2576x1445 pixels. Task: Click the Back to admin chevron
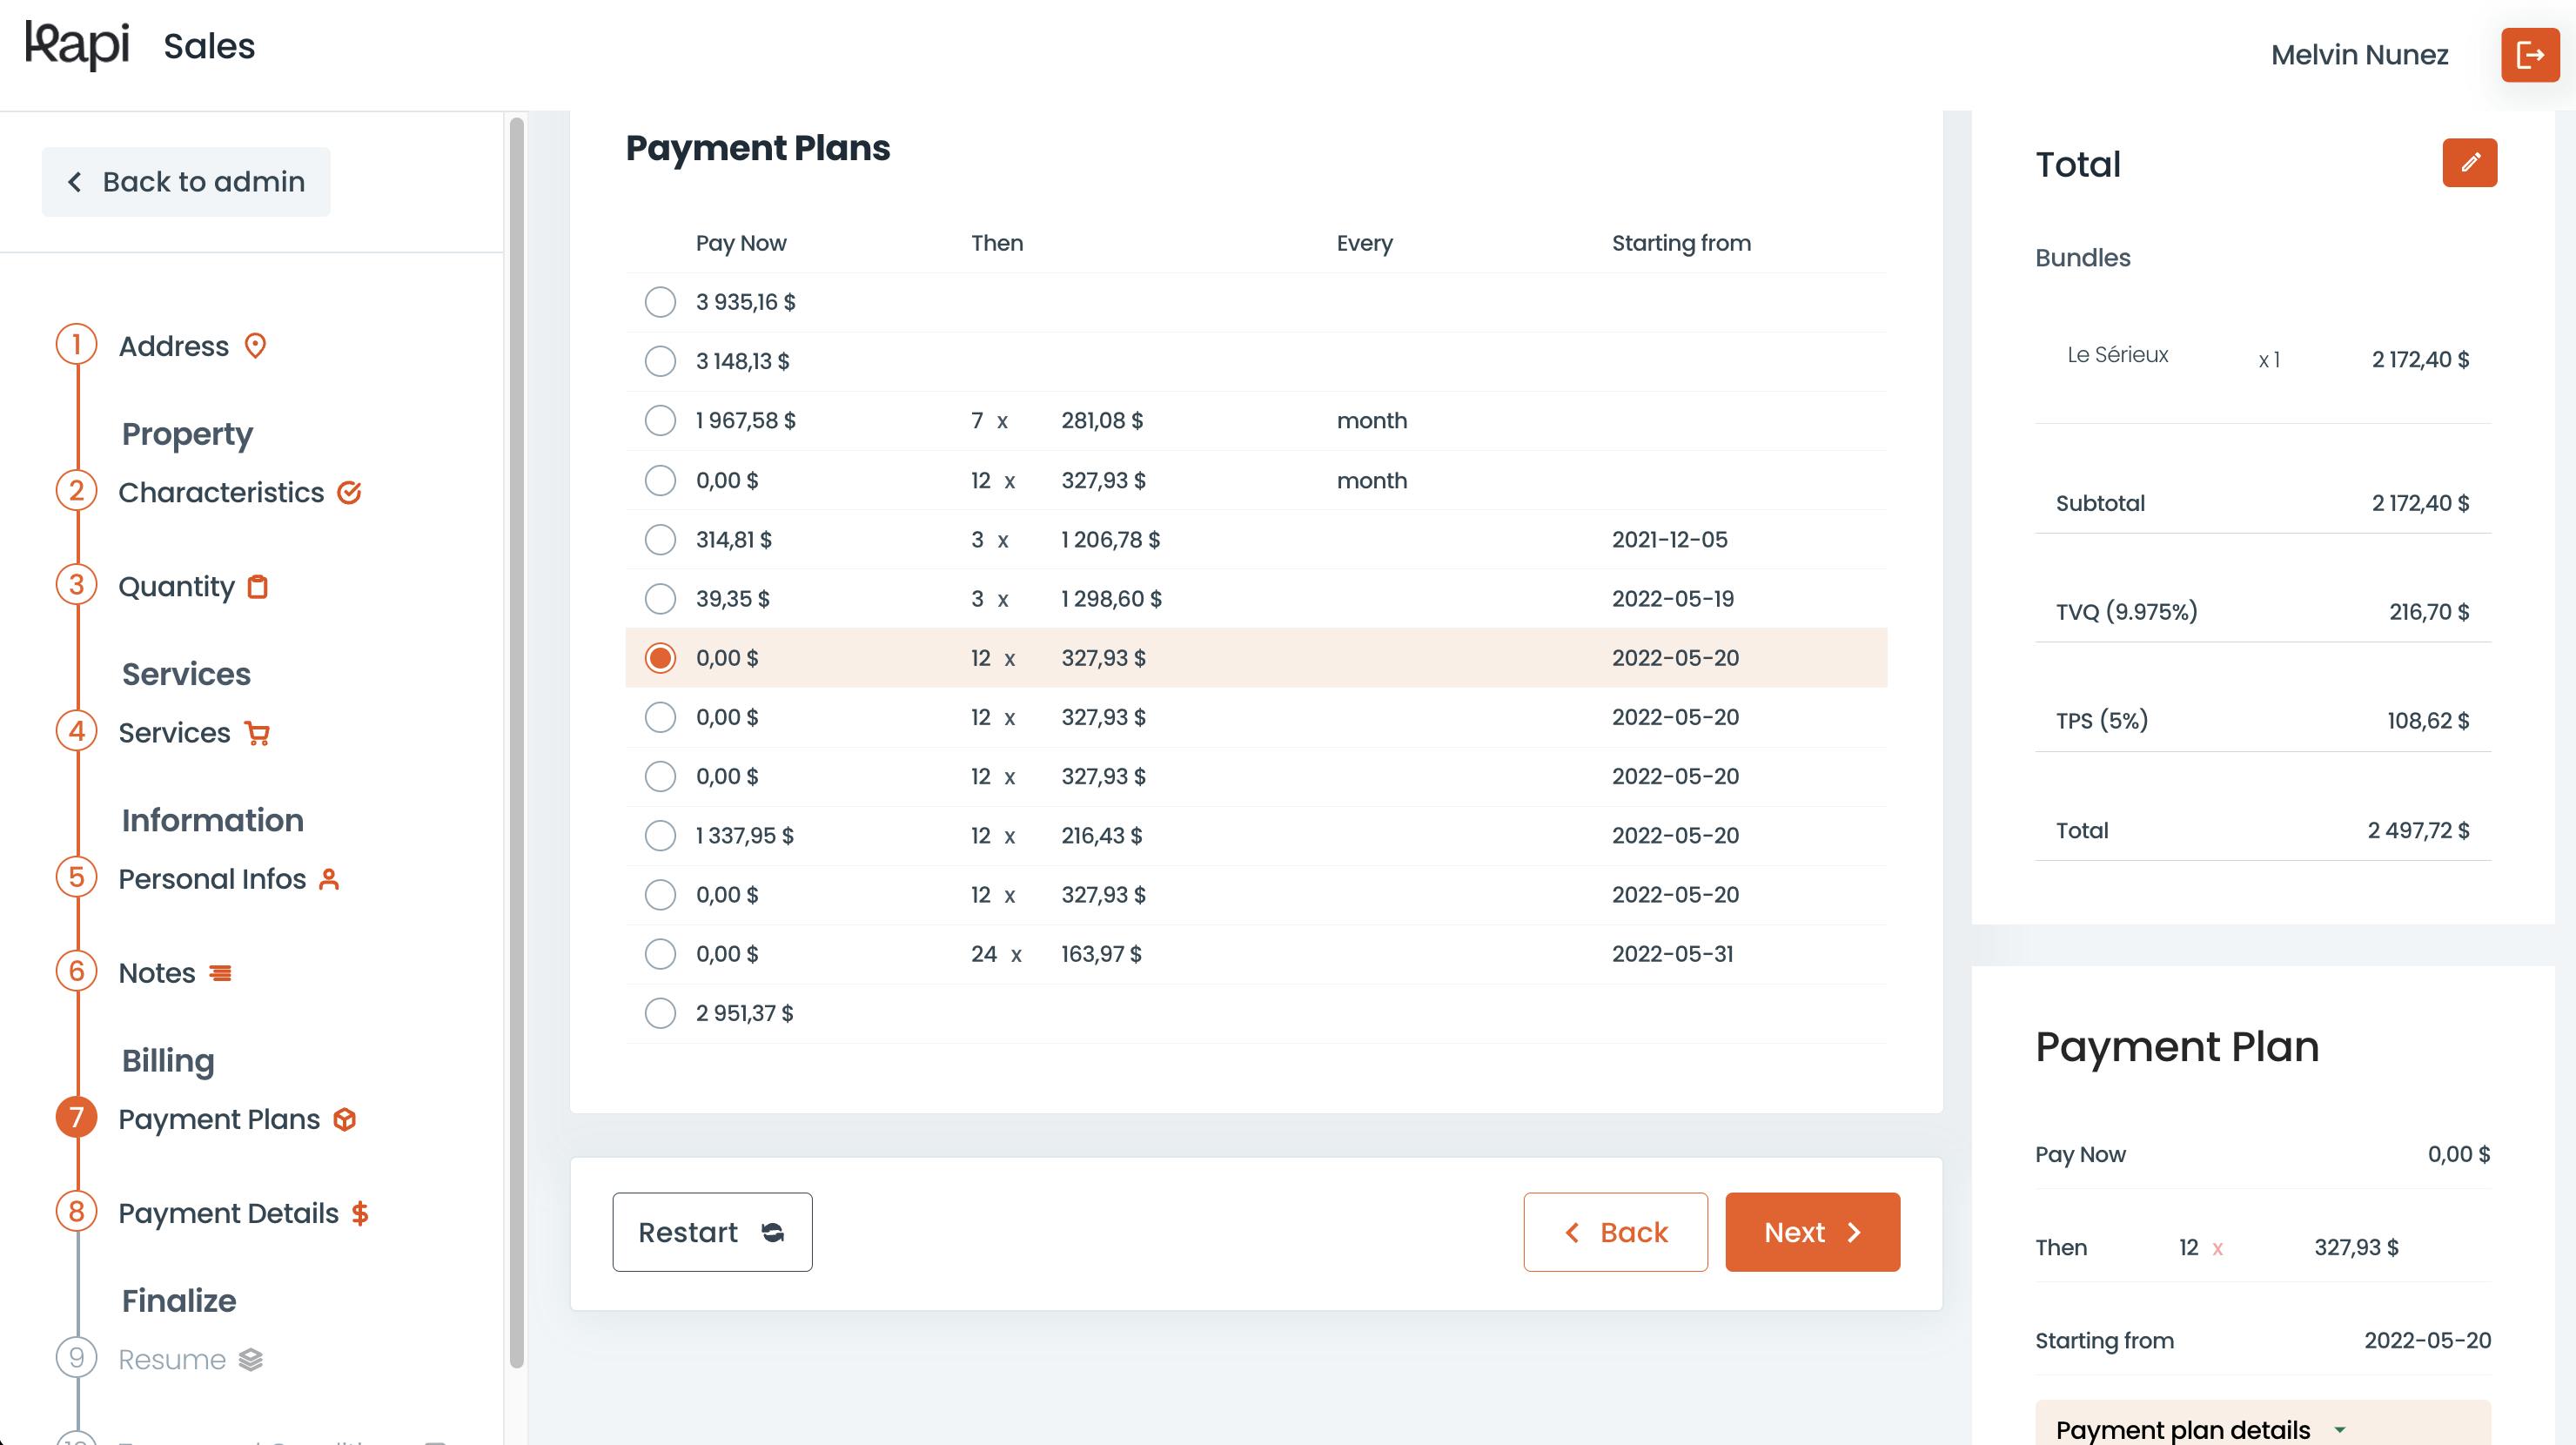click(x=74, y=182)
